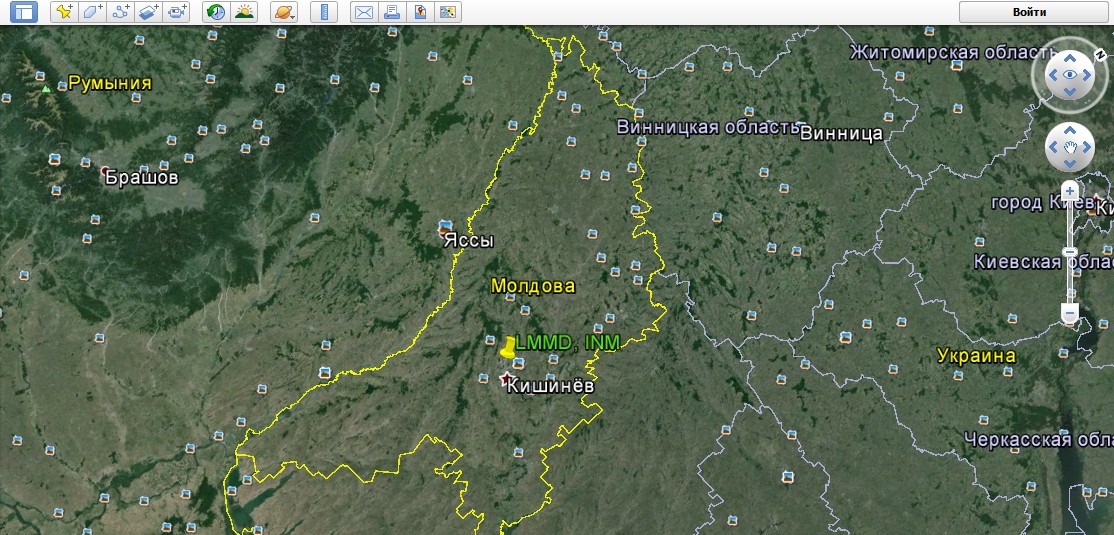
Task: Start recording a tour
Action: point(177,12)
